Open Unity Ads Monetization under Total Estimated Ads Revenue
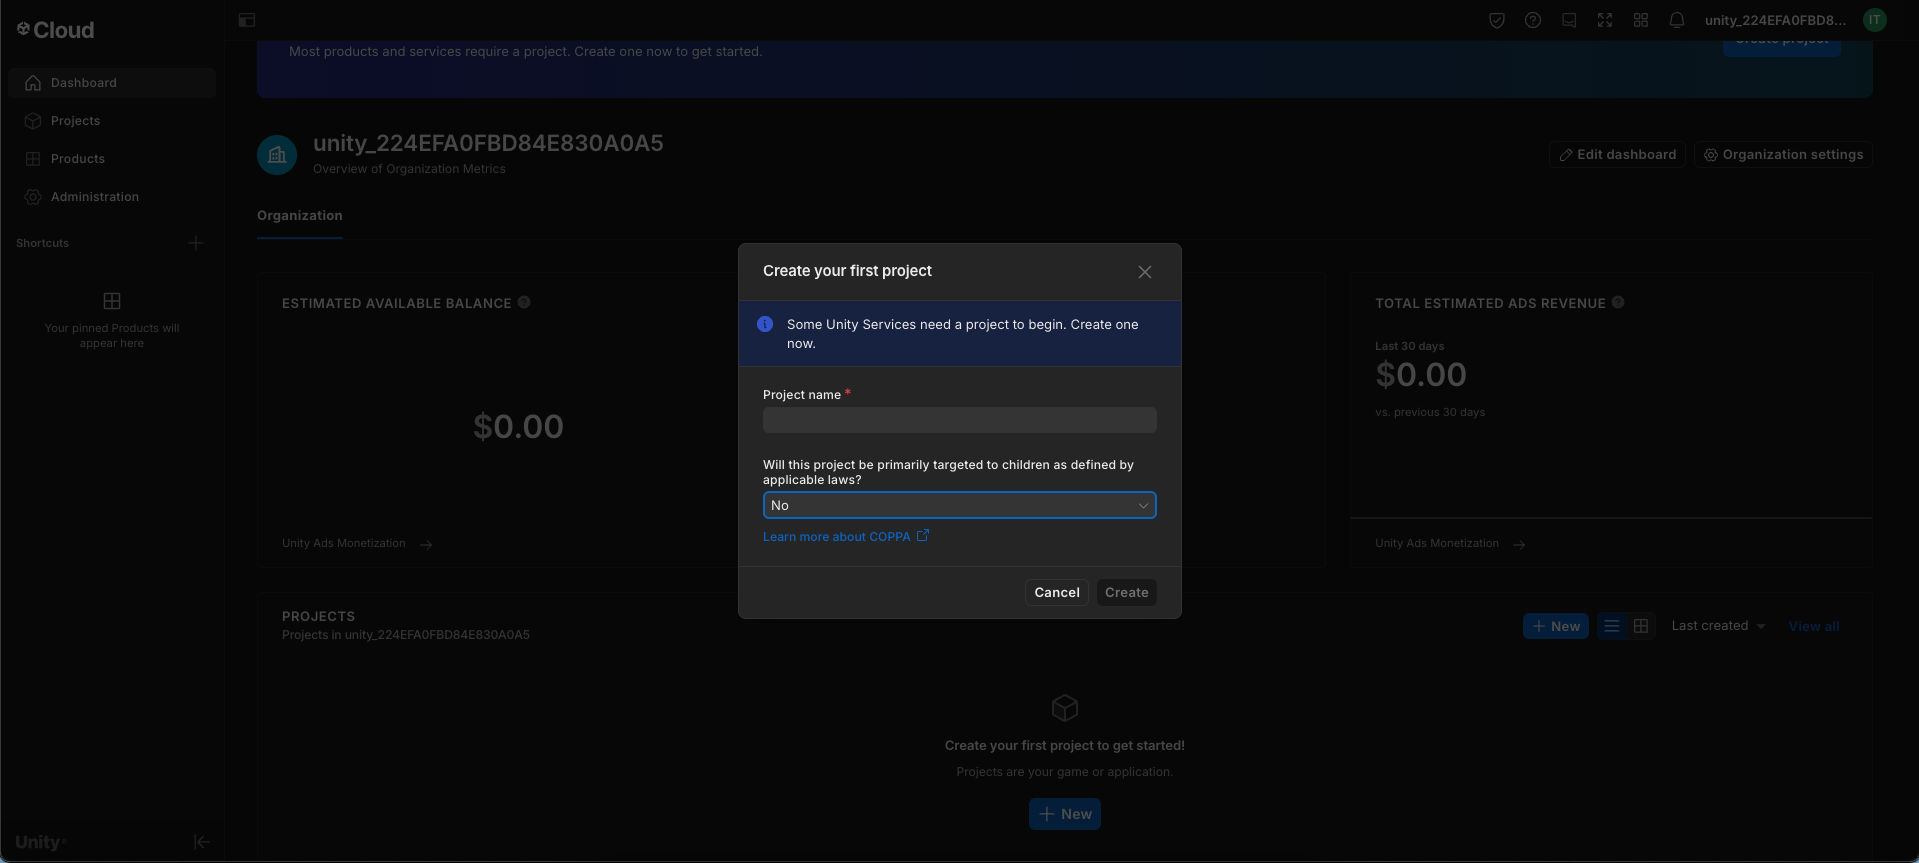This screenshot has height=863, width=1919. pos(1450,544)
